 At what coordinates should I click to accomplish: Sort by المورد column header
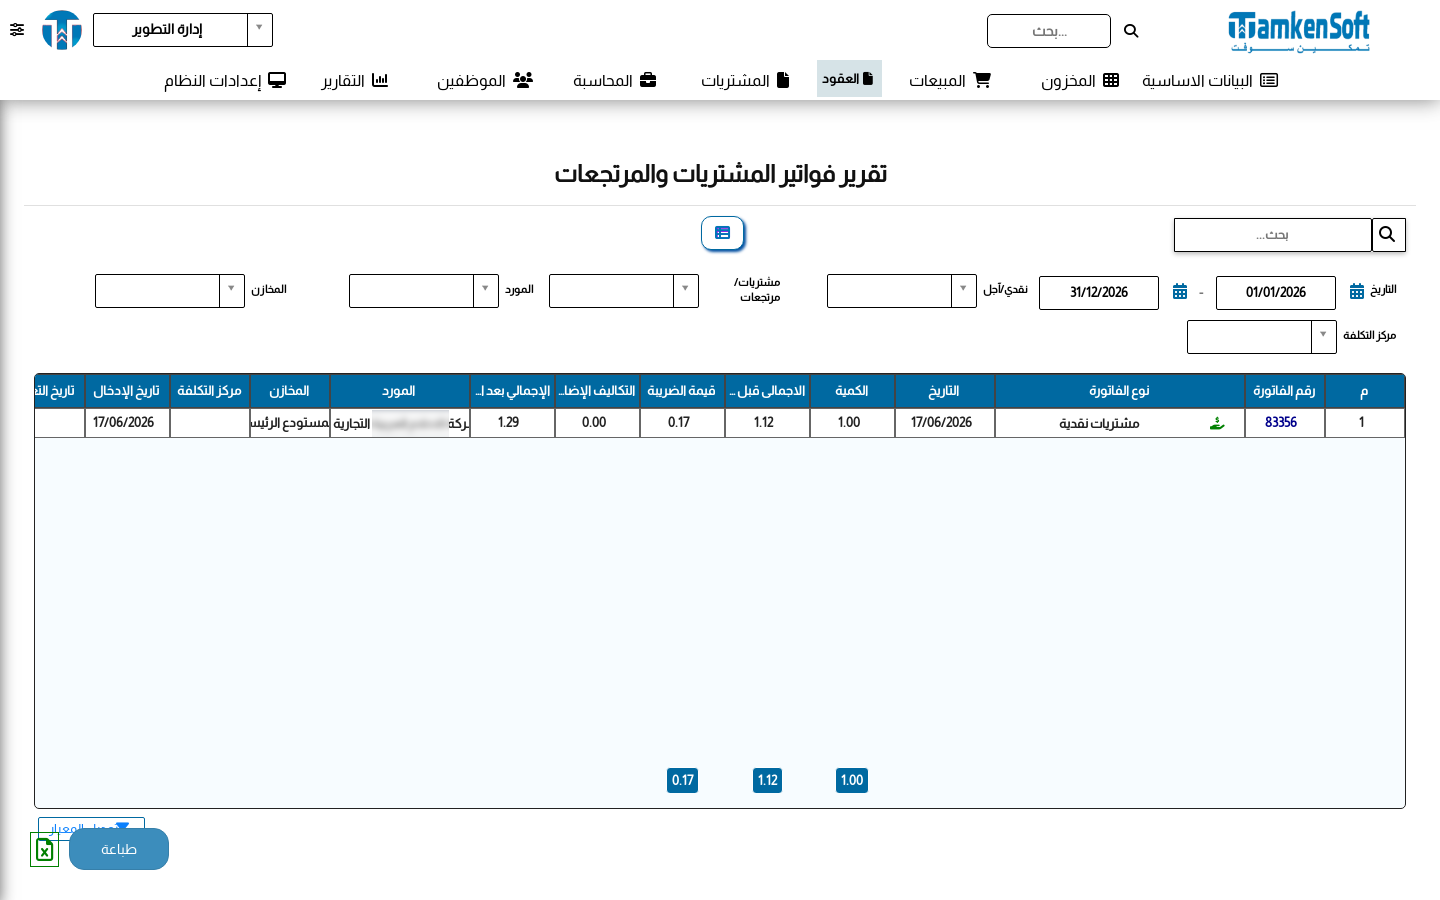400,391
